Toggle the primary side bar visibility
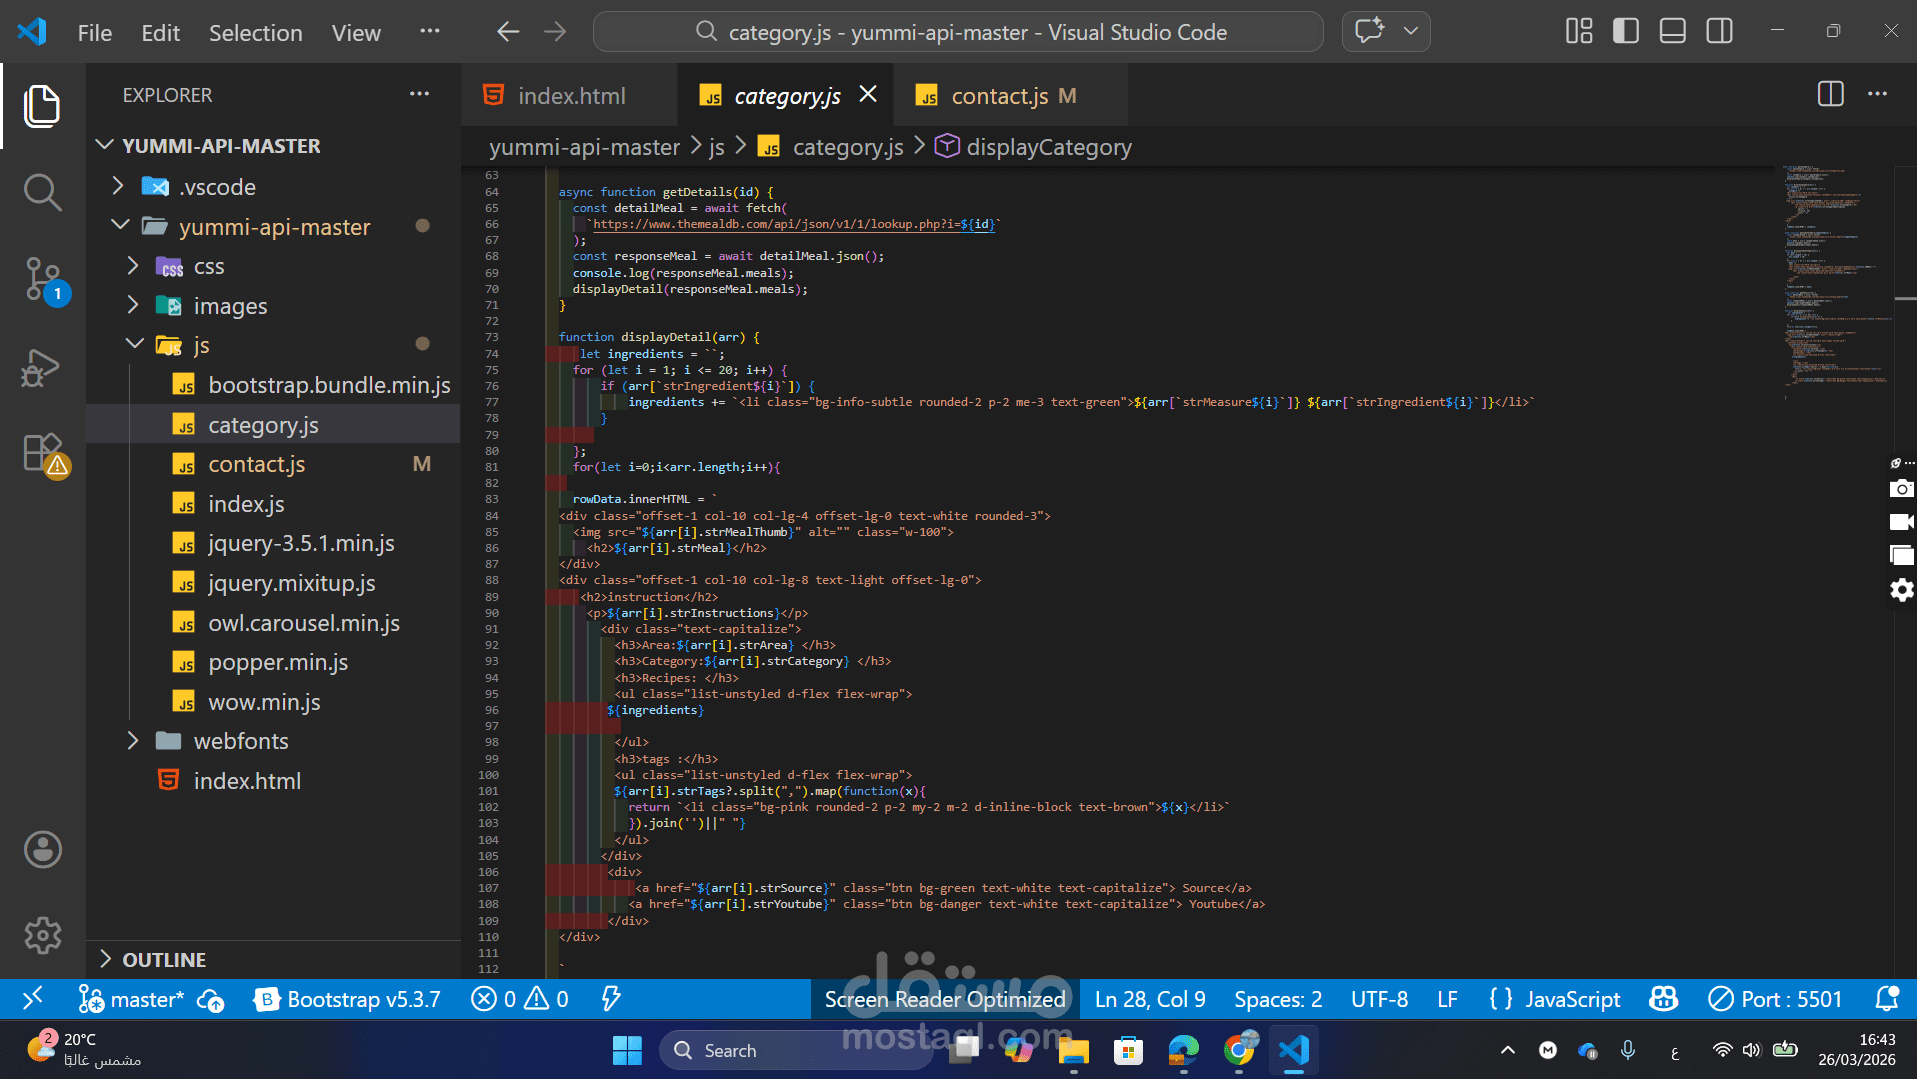Viewport: 1917px width, 1079px height. pyautogui.click(x=1626, y=32)
